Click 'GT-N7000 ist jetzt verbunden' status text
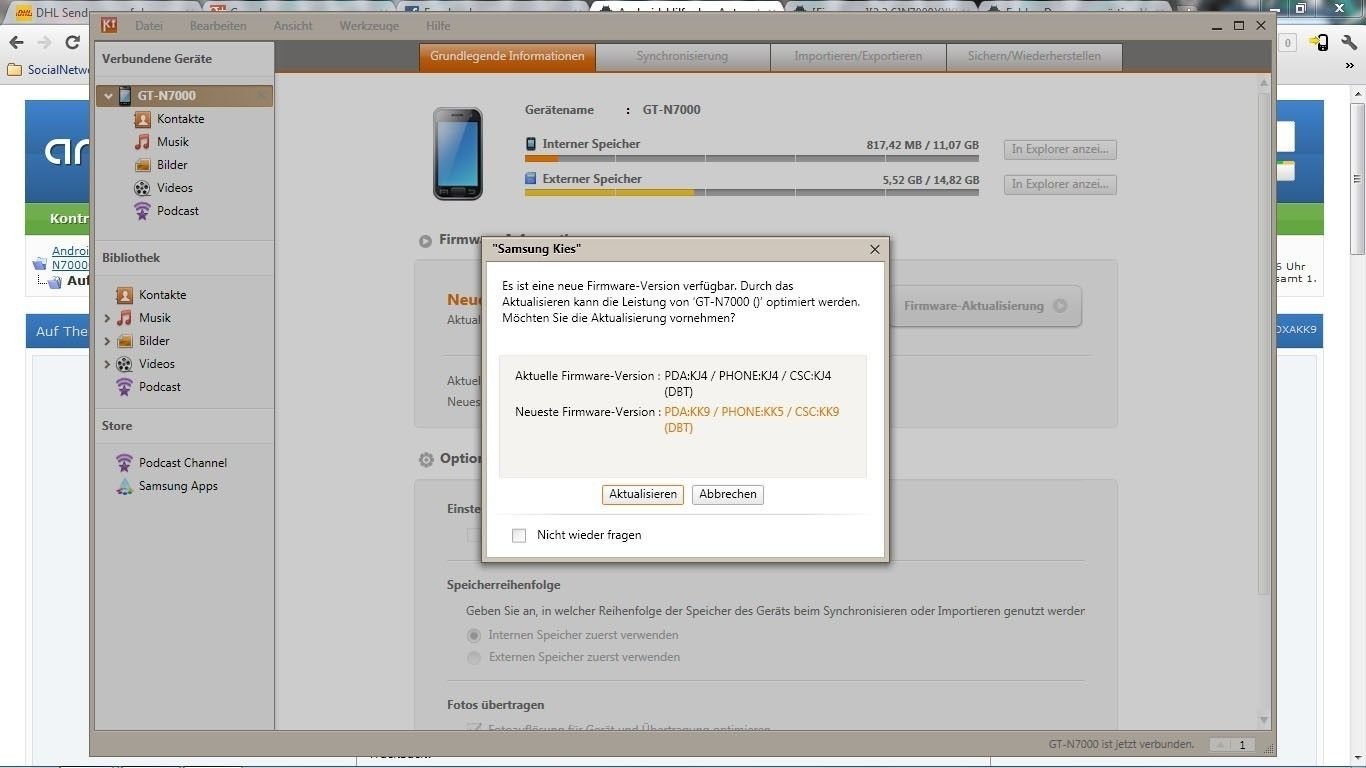 coord(1121,745)
